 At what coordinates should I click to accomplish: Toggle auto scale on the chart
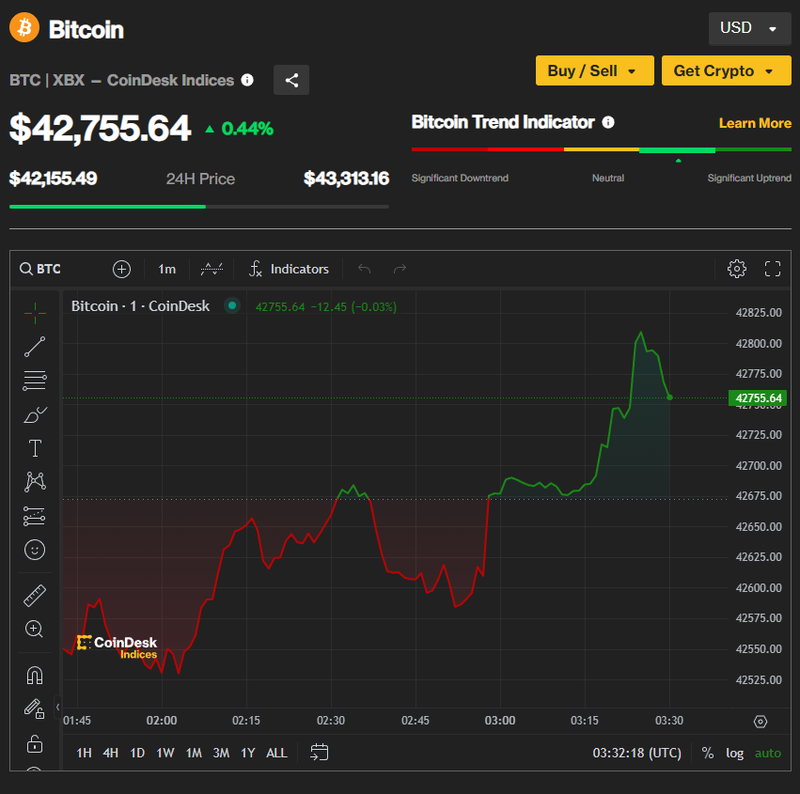point(768,752)
